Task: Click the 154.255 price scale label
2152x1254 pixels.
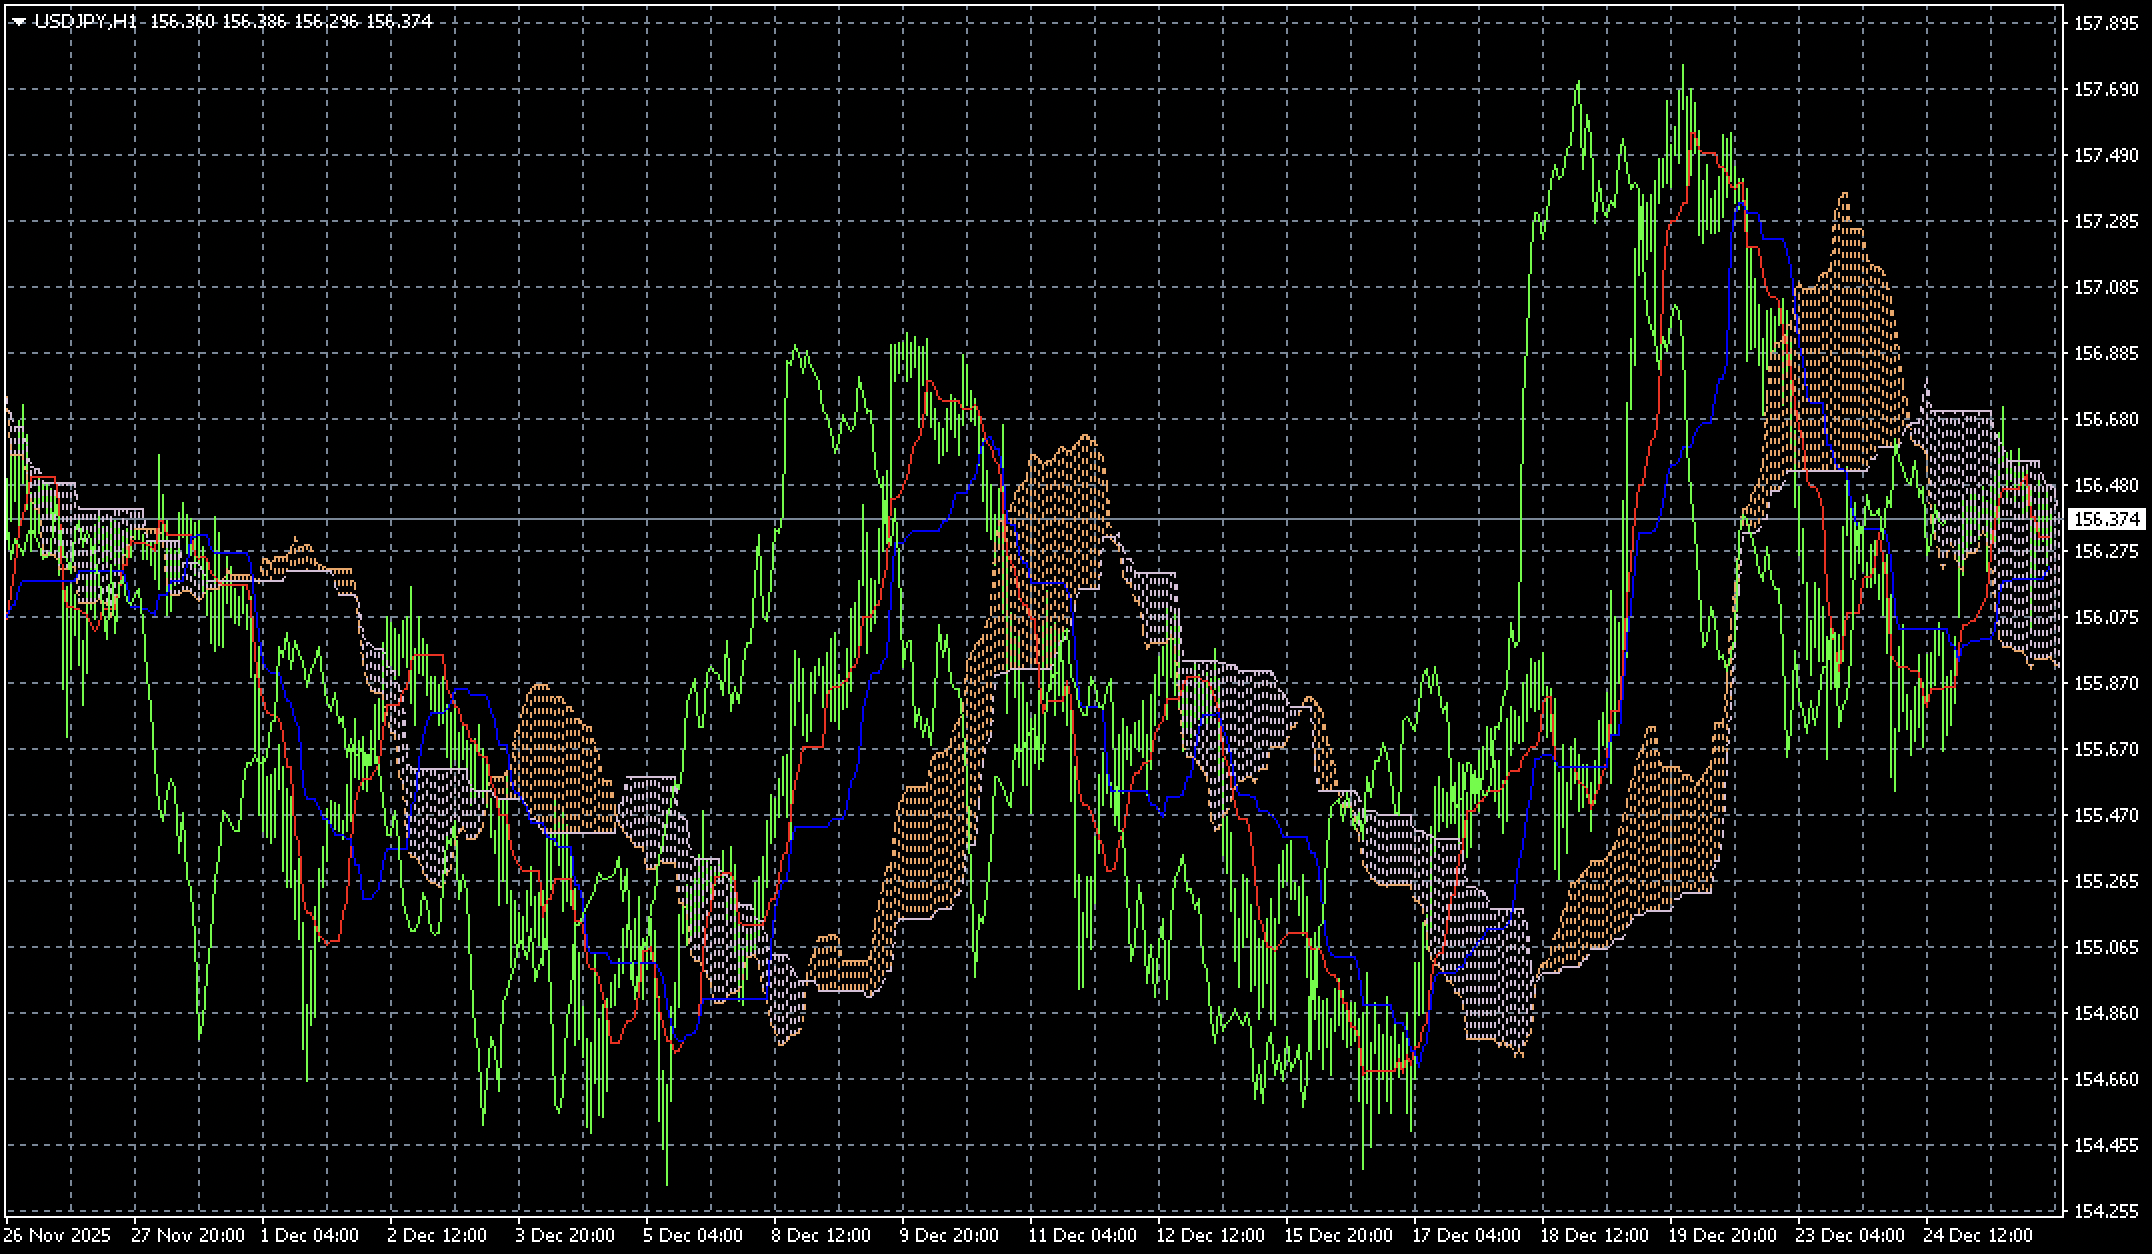Action: (2105, 1211)
